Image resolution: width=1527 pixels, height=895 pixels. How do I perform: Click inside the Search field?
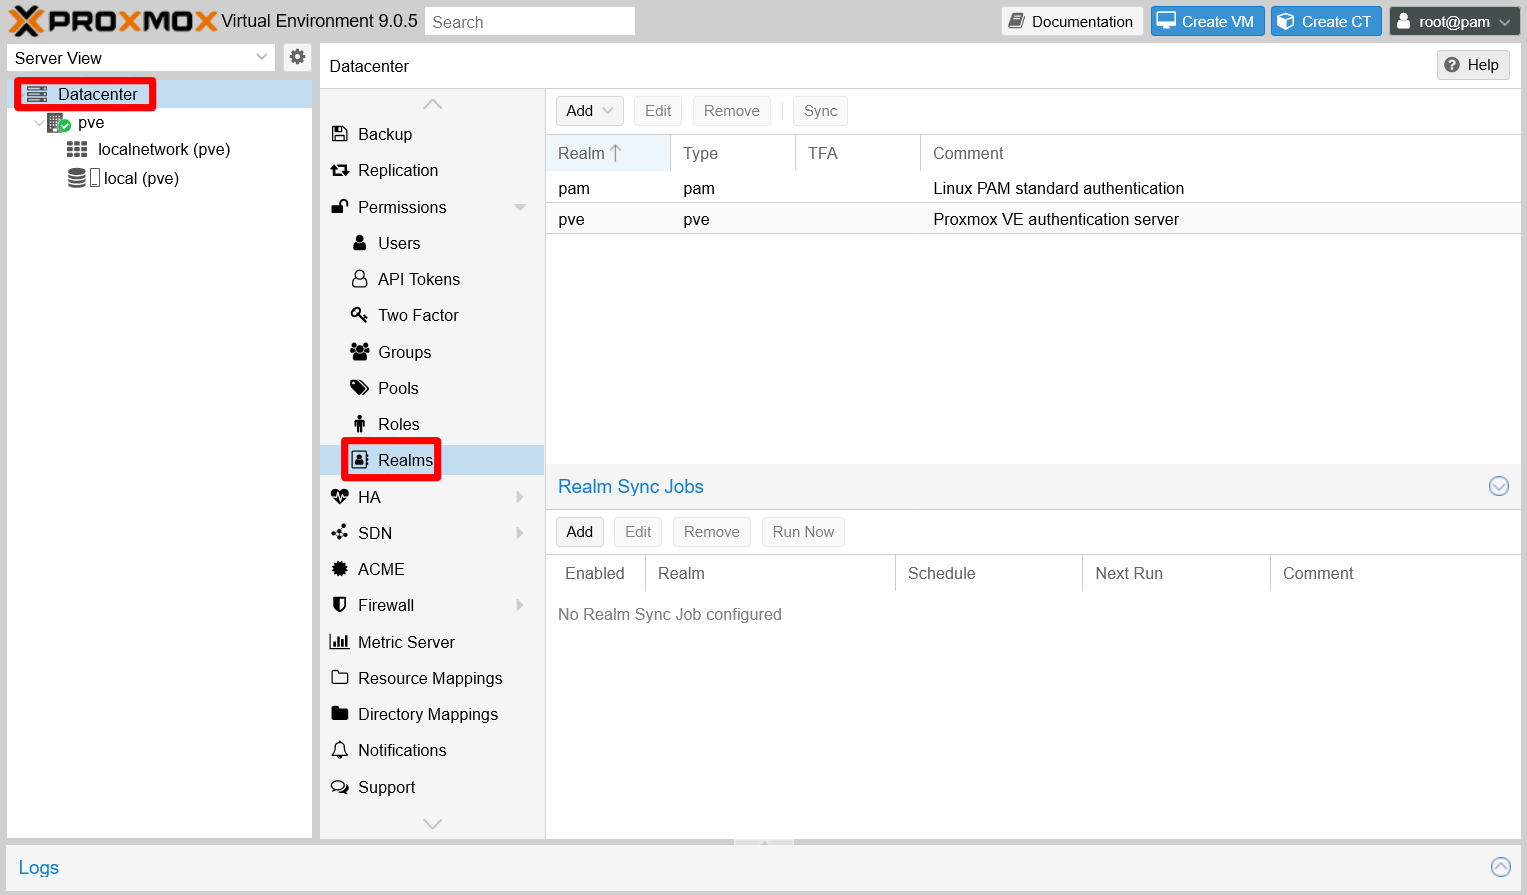point(529,20)
